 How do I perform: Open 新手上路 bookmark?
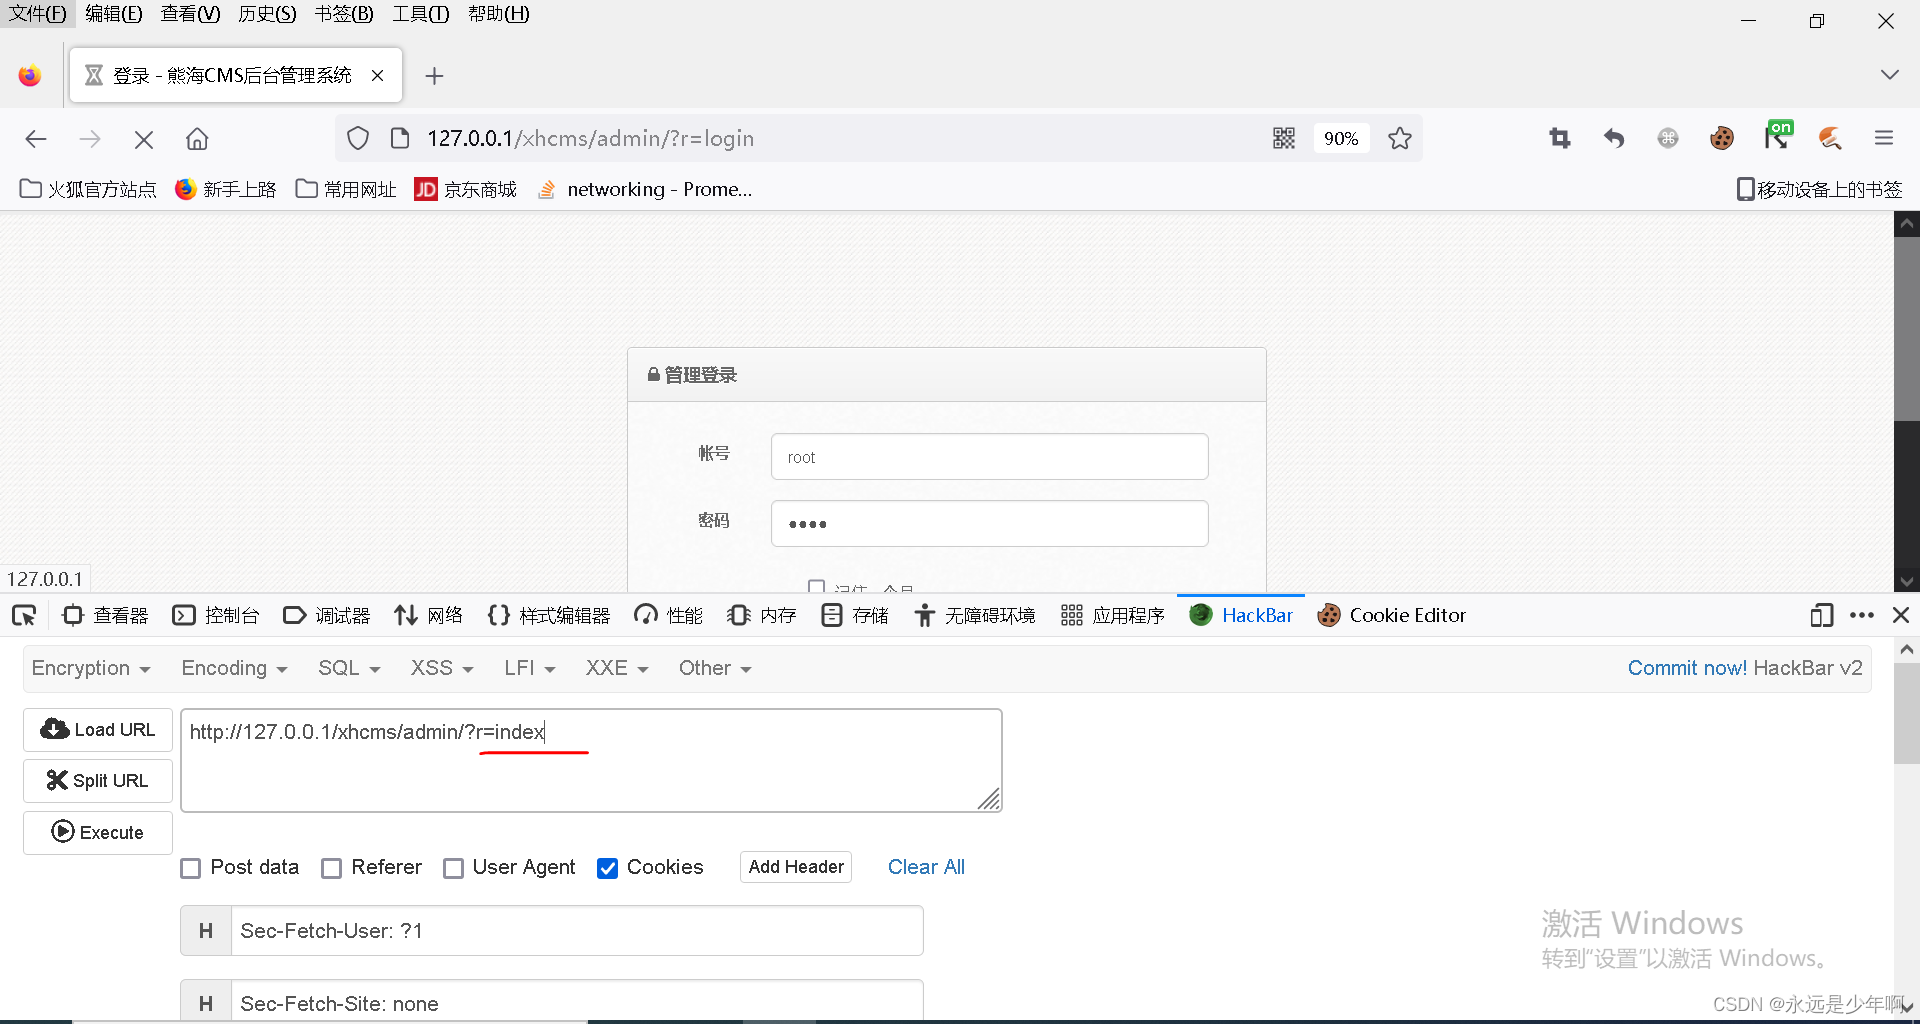click(x=225, y=189)
